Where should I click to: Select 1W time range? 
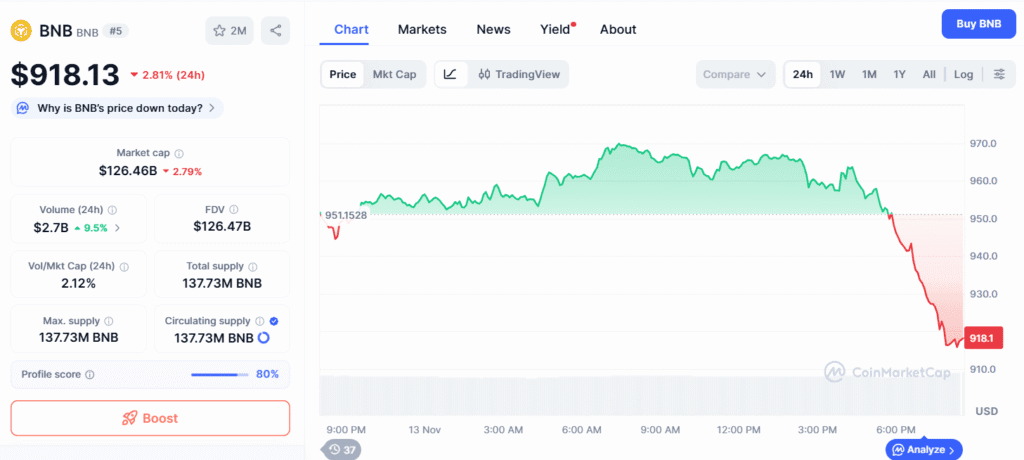(837, 74)
